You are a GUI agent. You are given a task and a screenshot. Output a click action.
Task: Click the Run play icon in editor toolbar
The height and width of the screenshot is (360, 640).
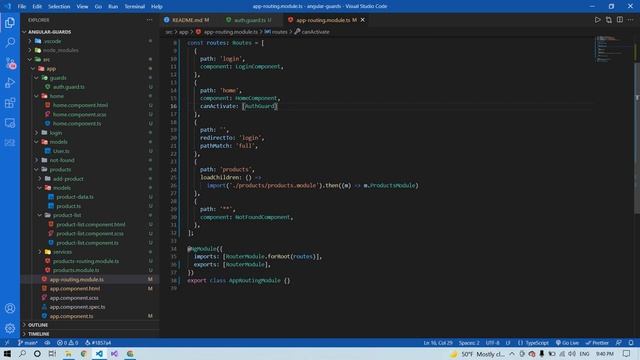[x=597, y=20]
